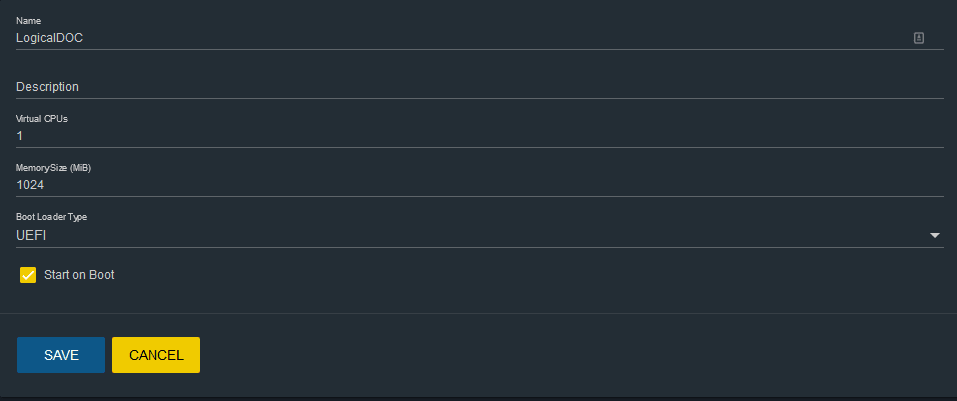Click the Name field label
The height and width of the screenshot is (401, 957).
30,18
